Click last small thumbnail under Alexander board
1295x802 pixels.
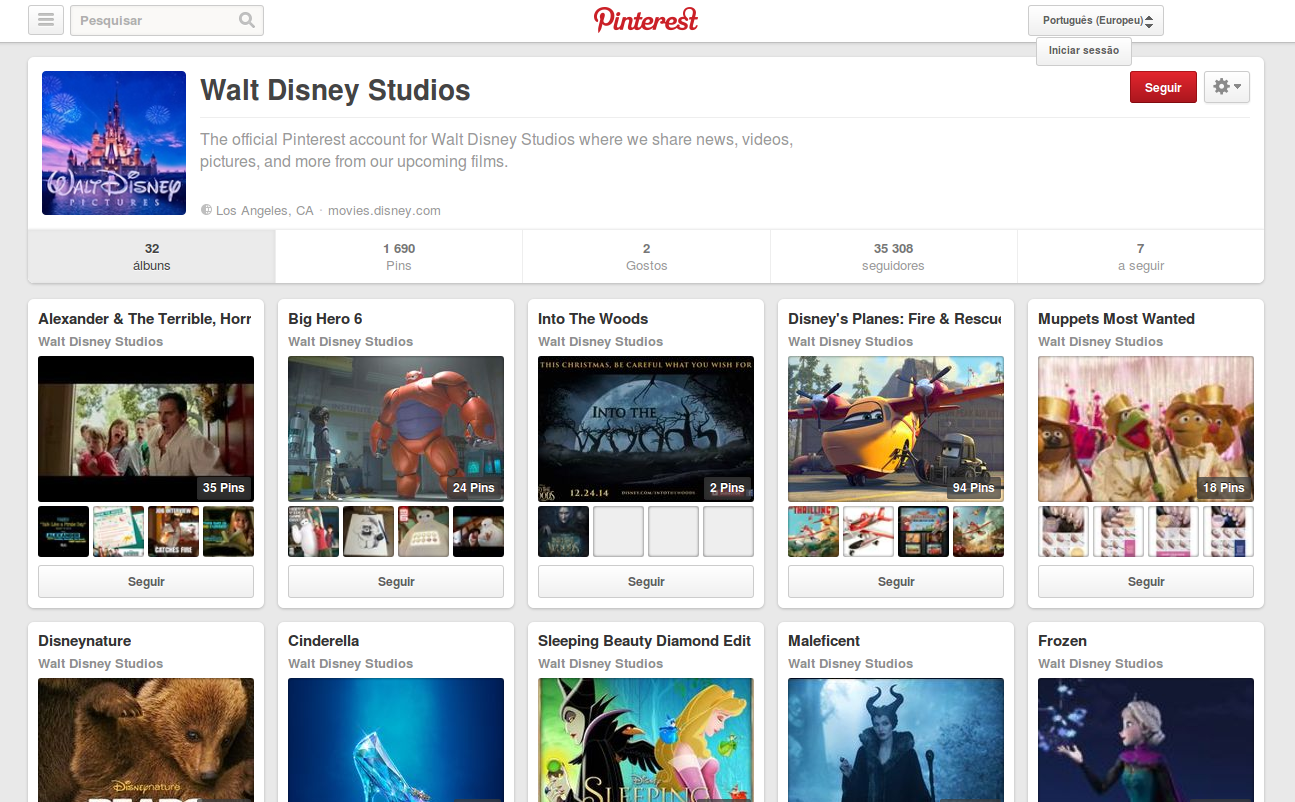[x=229, y=531]
